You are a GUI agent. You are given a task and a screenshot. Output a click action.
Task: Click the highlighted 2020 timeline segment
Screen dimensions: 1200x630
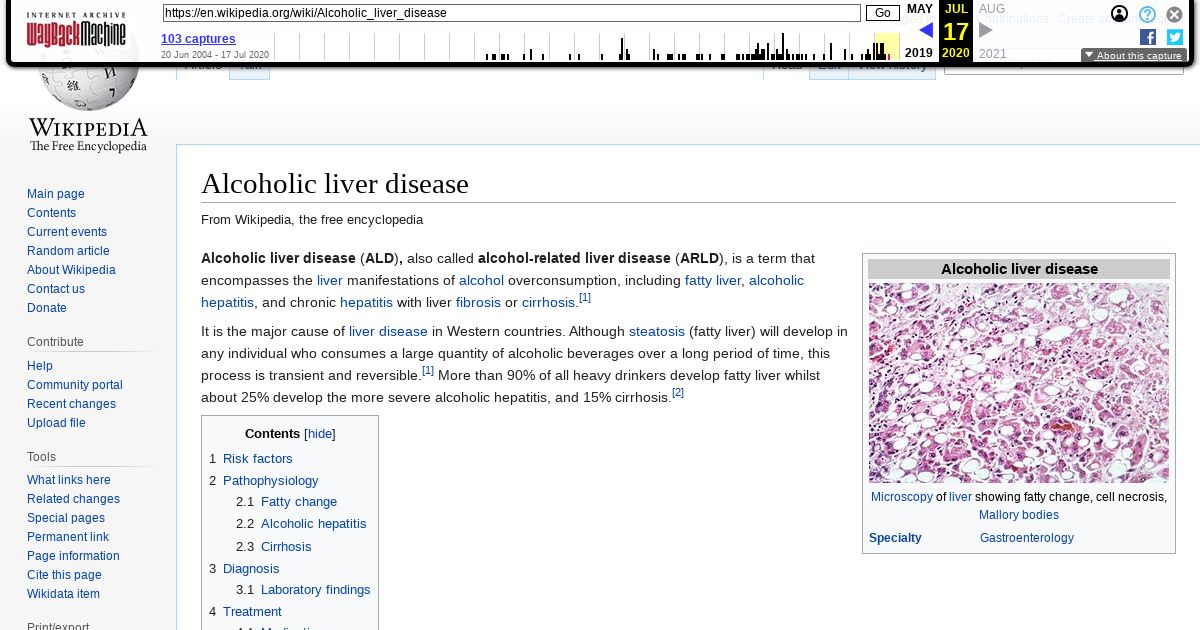point(886,46)
